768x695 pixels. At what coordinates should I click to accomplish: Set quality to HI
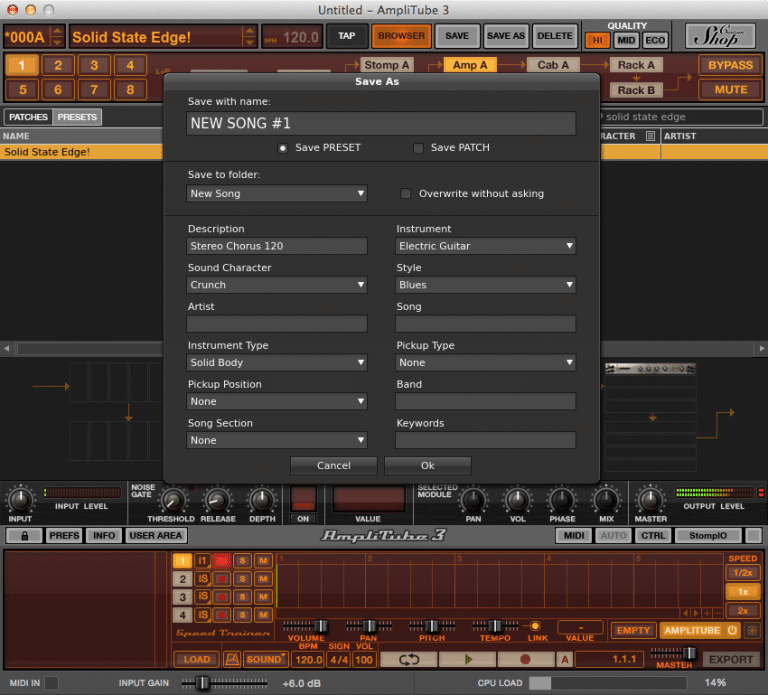click(x=598, y=40)
